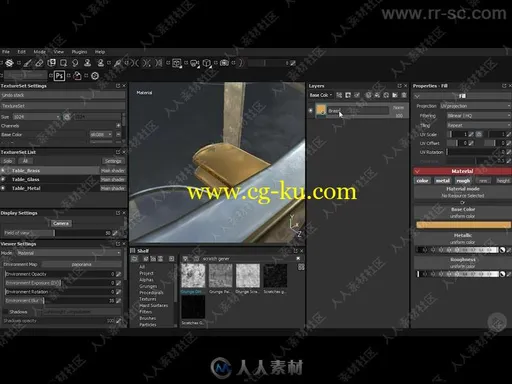Click the shelf filter funnel icon

186,258
